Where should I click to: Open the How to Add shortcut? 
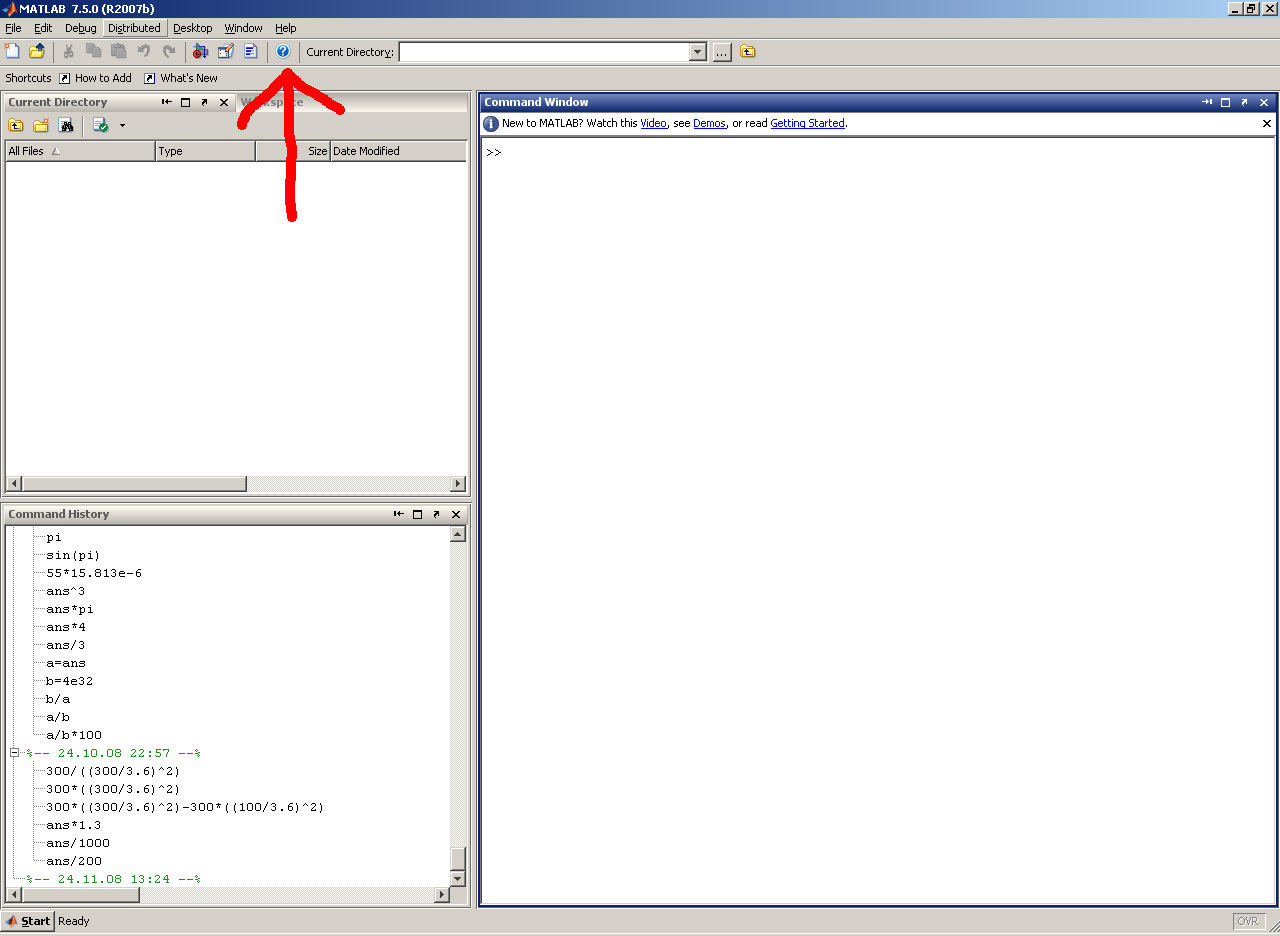pyautogui.click(x=95, y=78)
